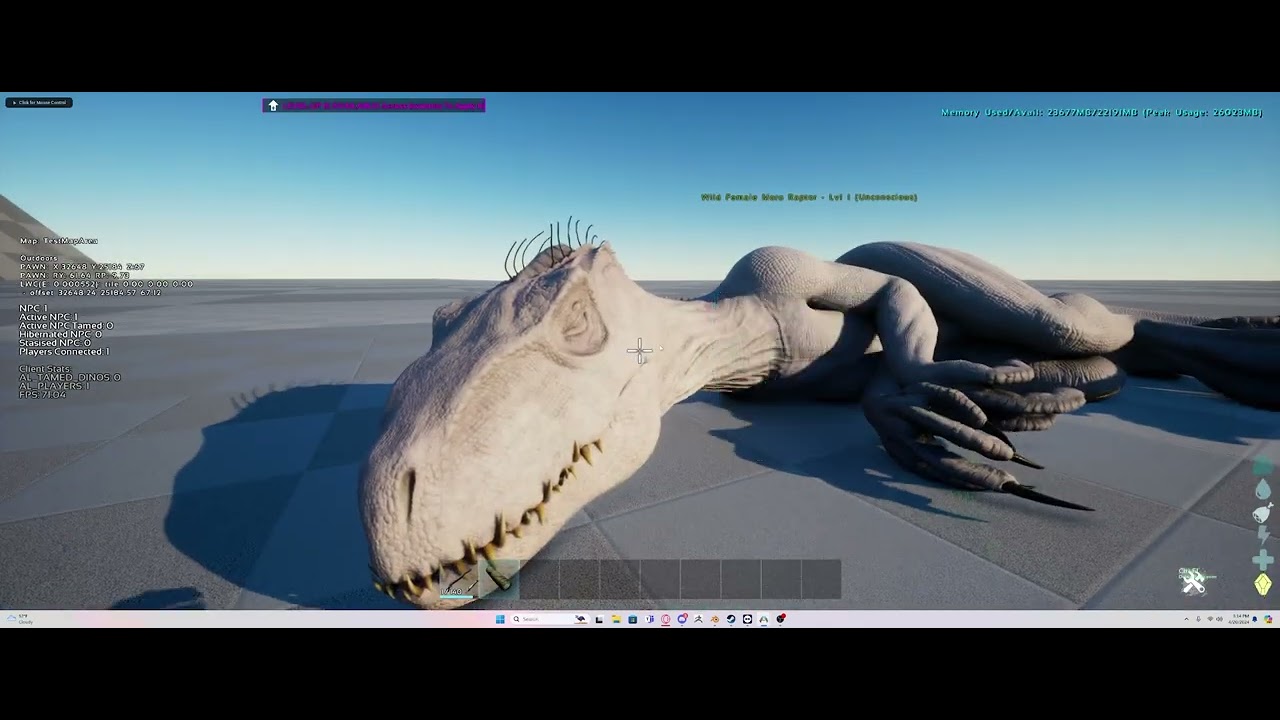This screenshot has width=1280, height=720.
Task: Click the 'FPS: 71.04' counter
Action: [x=43, y=395]
